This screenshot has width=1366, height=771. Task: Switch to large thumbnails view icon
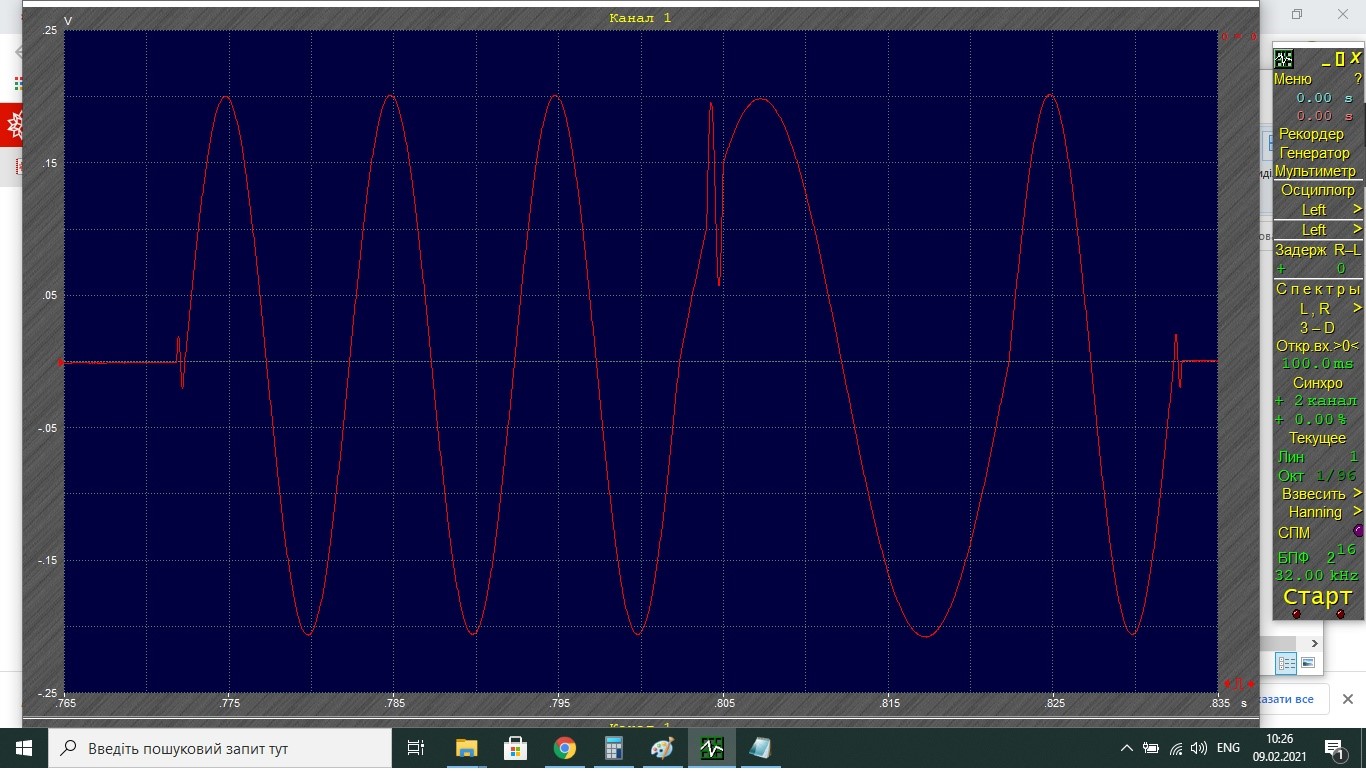tap(1308, 663)
